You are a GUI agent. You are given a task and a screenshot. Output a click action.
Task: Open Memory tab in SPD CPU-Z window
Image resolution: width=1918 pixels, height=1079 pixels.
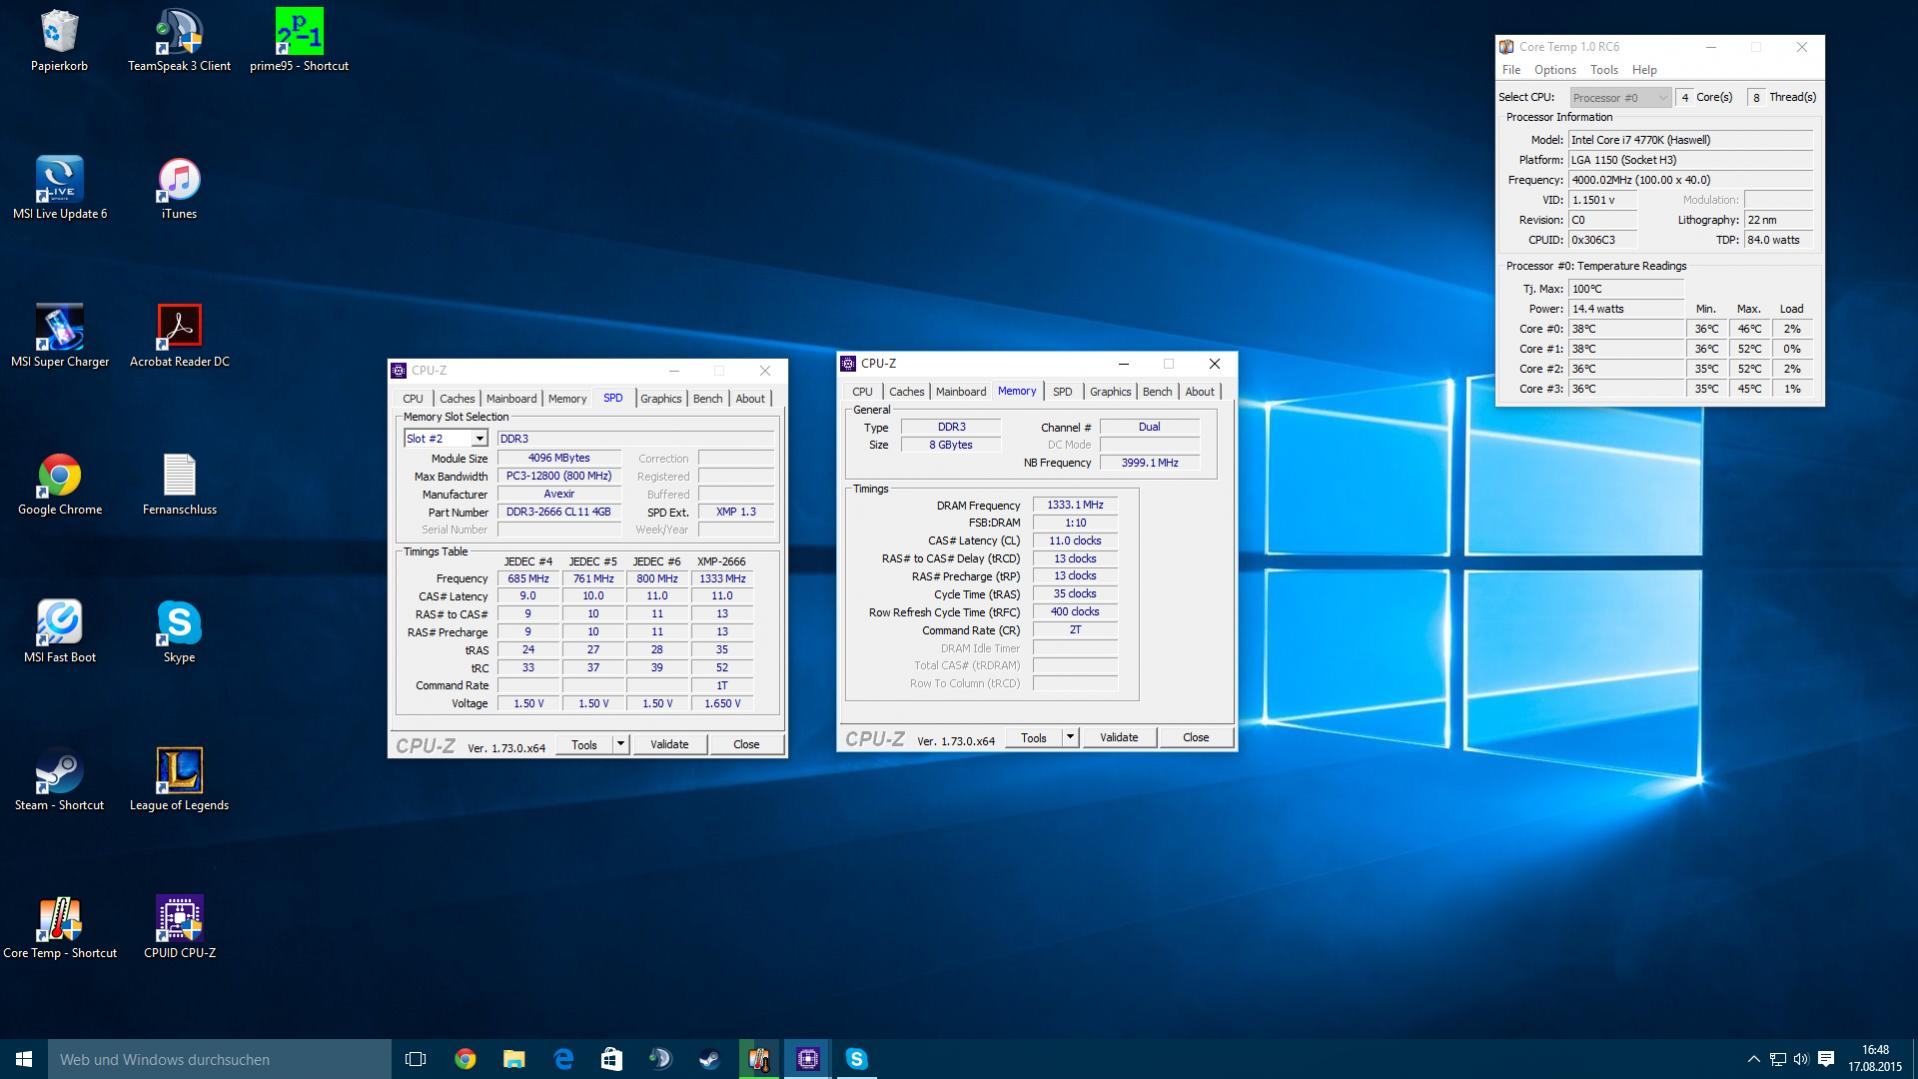[x=567, y=398]
